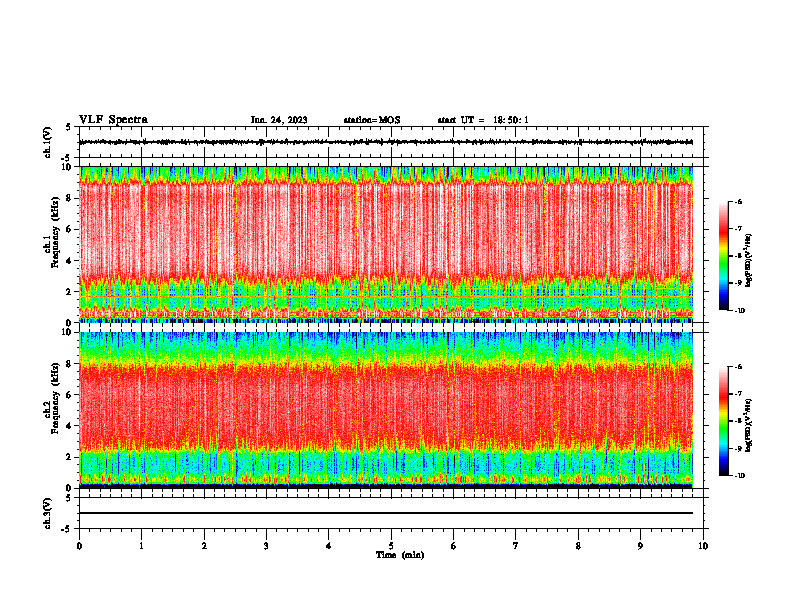792x612 pixels.
Task: Click time axis tick label "8"
Action: [x=578, y=546]
